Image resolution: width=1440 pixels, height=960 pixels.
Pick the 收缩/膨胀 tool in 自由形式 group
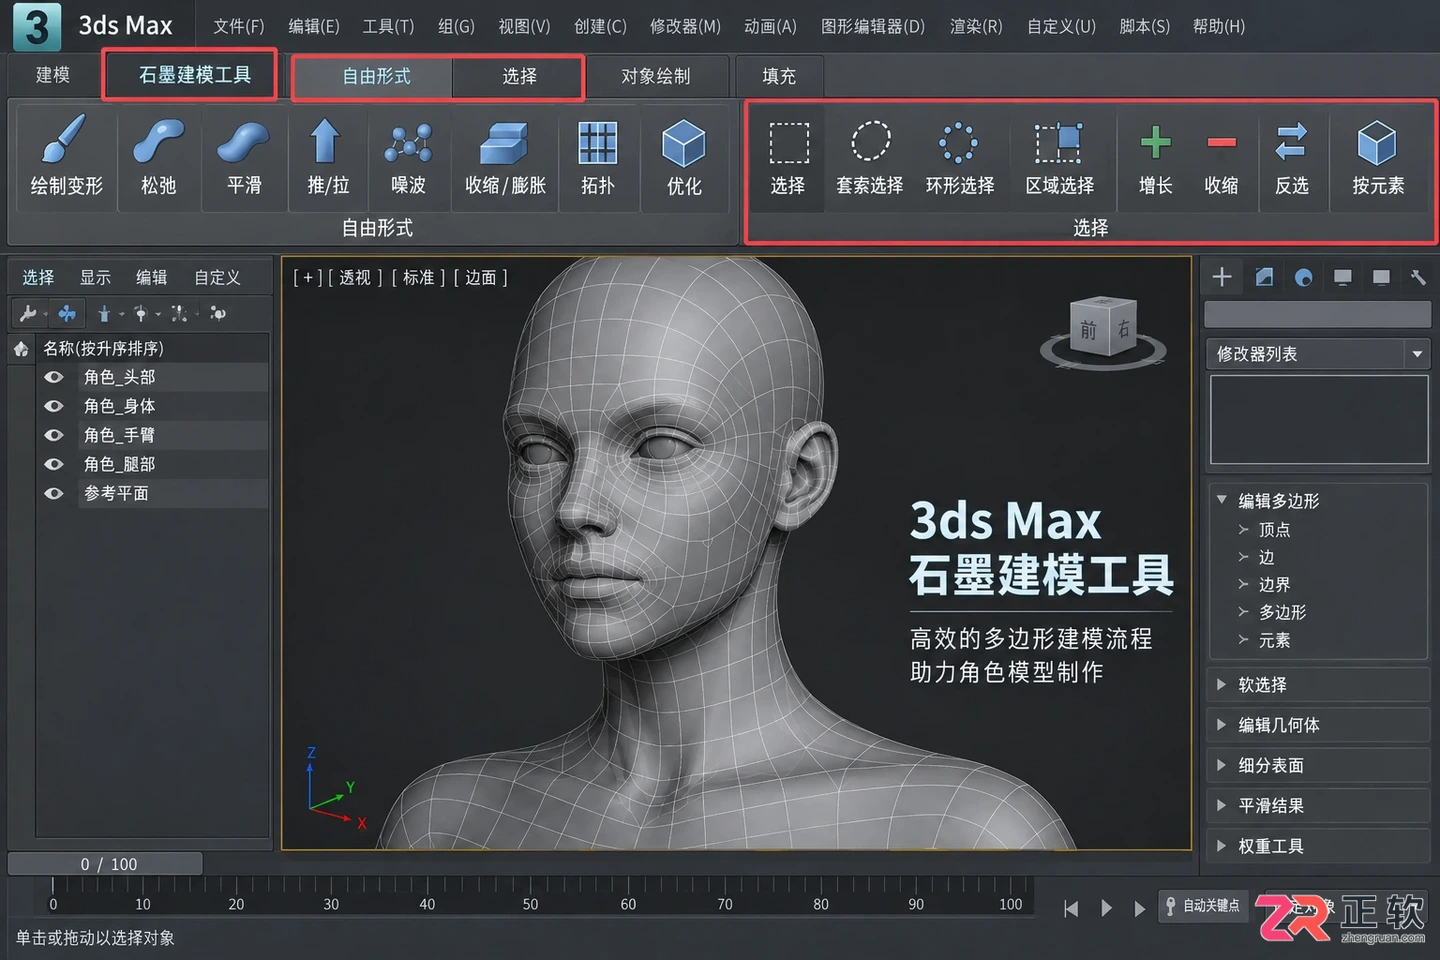pyautogui.click(x=505, y=156)
